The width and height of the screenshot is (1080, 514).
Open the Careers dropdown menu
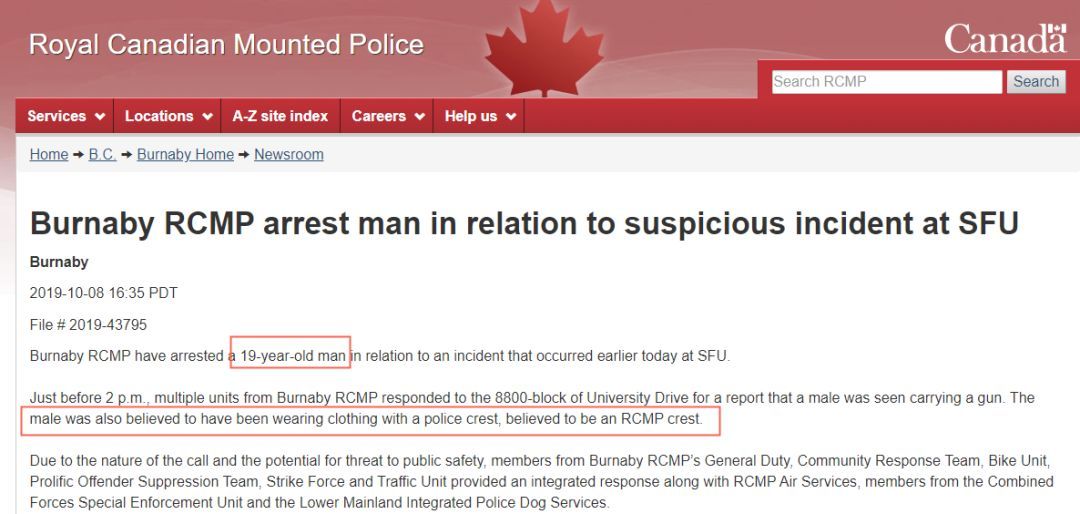388,116
